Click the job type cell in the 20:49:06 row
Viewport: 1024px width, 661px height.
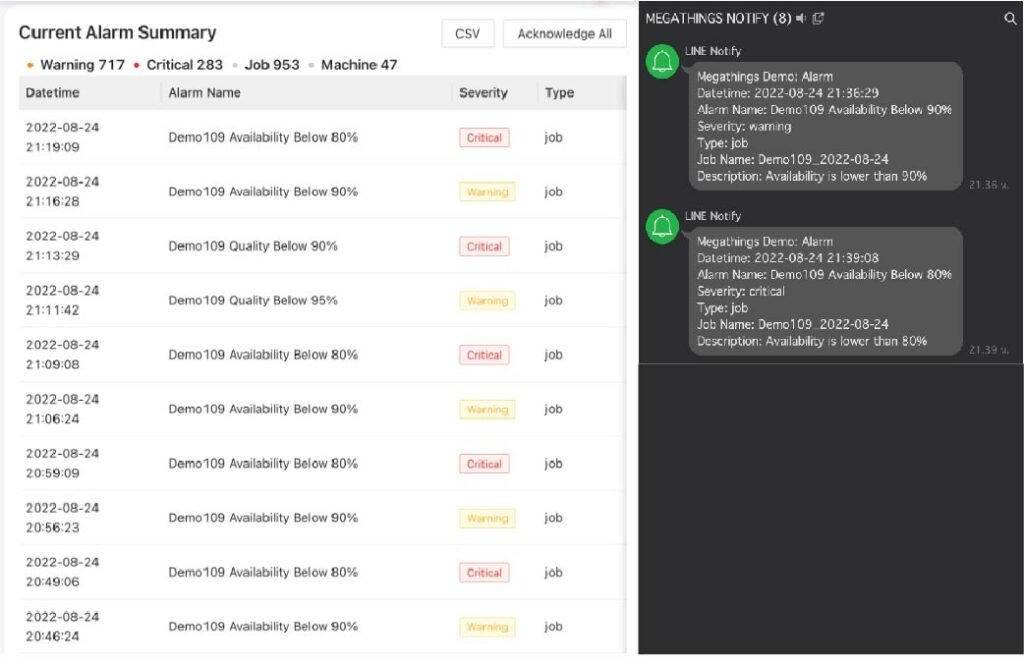(553, 572)
